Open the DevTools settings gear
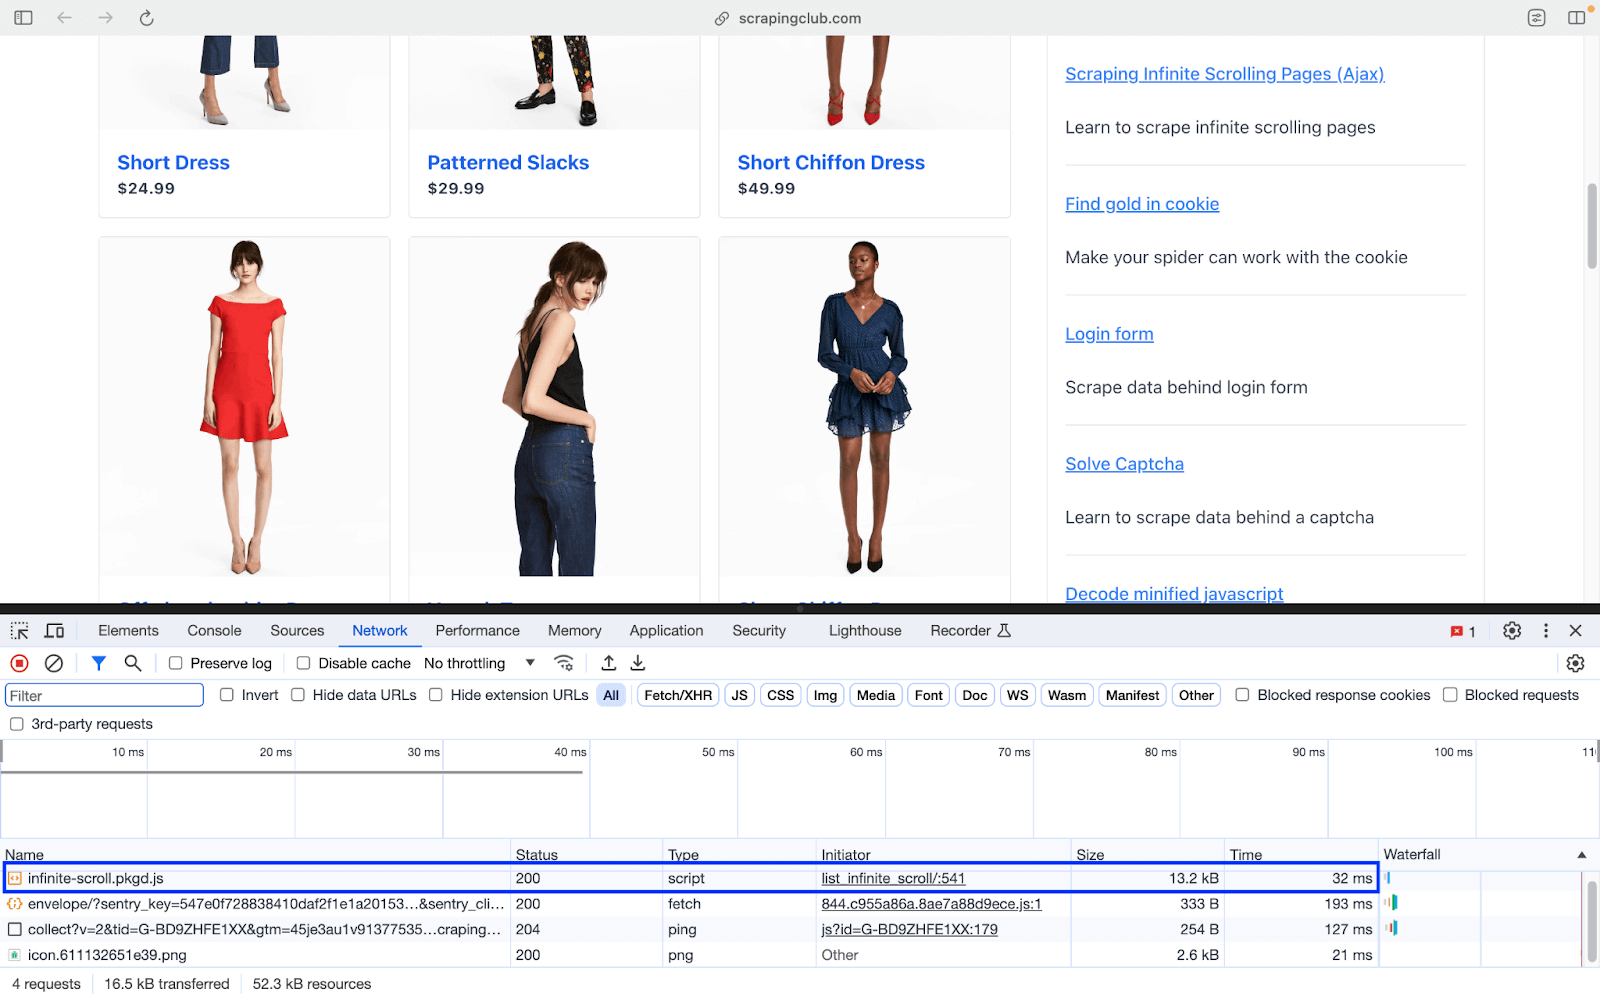 click(x=1511, y=631)
